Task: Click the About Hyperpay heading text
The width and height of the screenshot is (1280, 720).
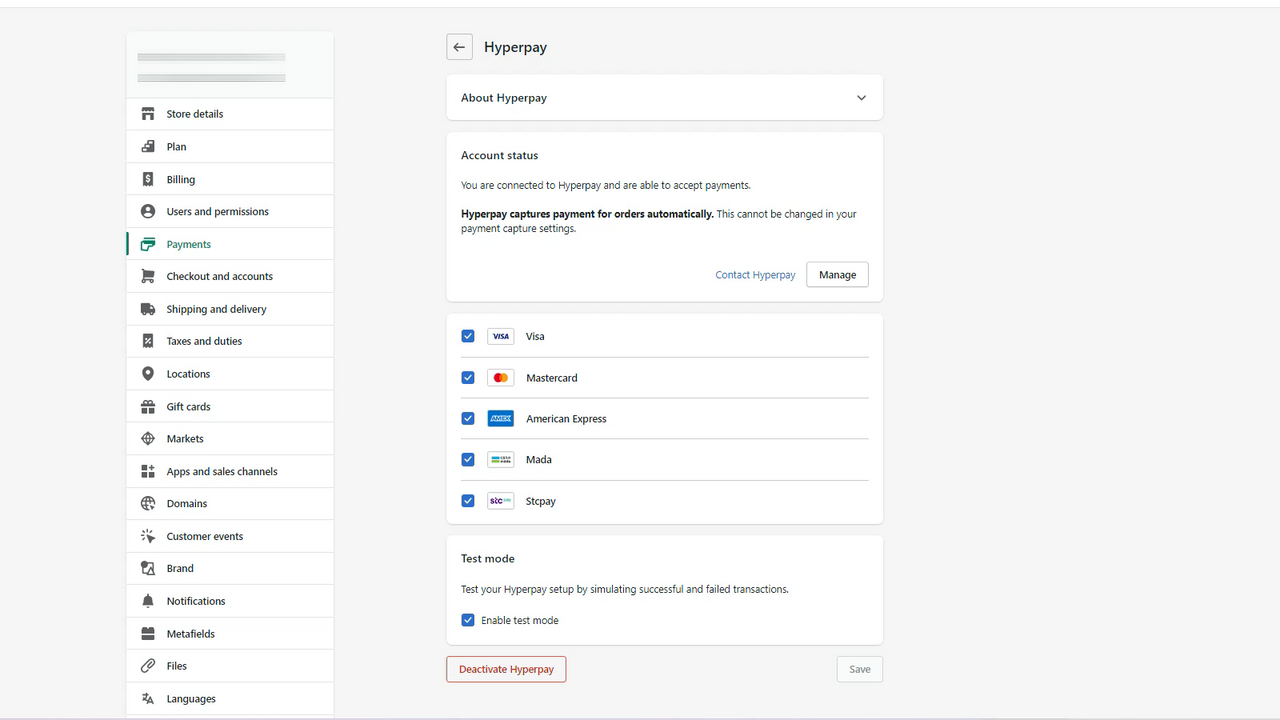Action: (x=504, y=98)
